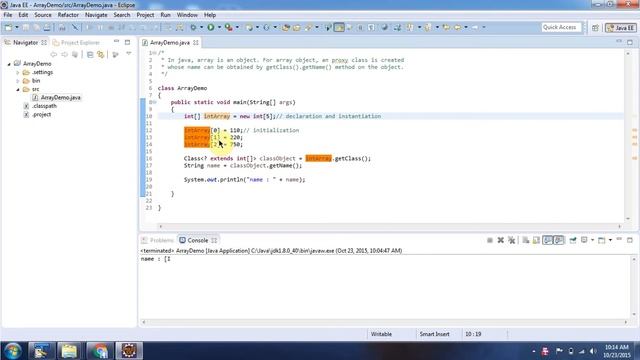Image resolution: width=640 pixels, height=360 pixels.
Task: Open File Explorer from taskbar
Action: point(69,351)
